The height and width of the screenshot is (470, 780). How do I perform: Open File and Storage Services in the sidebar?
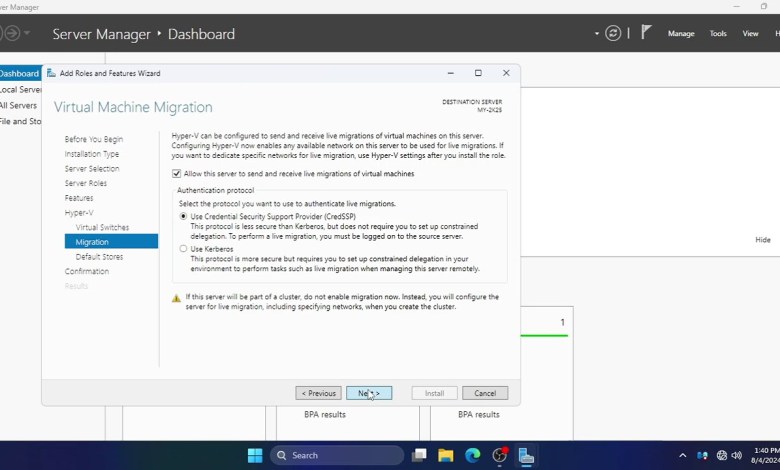coord(20,121)
